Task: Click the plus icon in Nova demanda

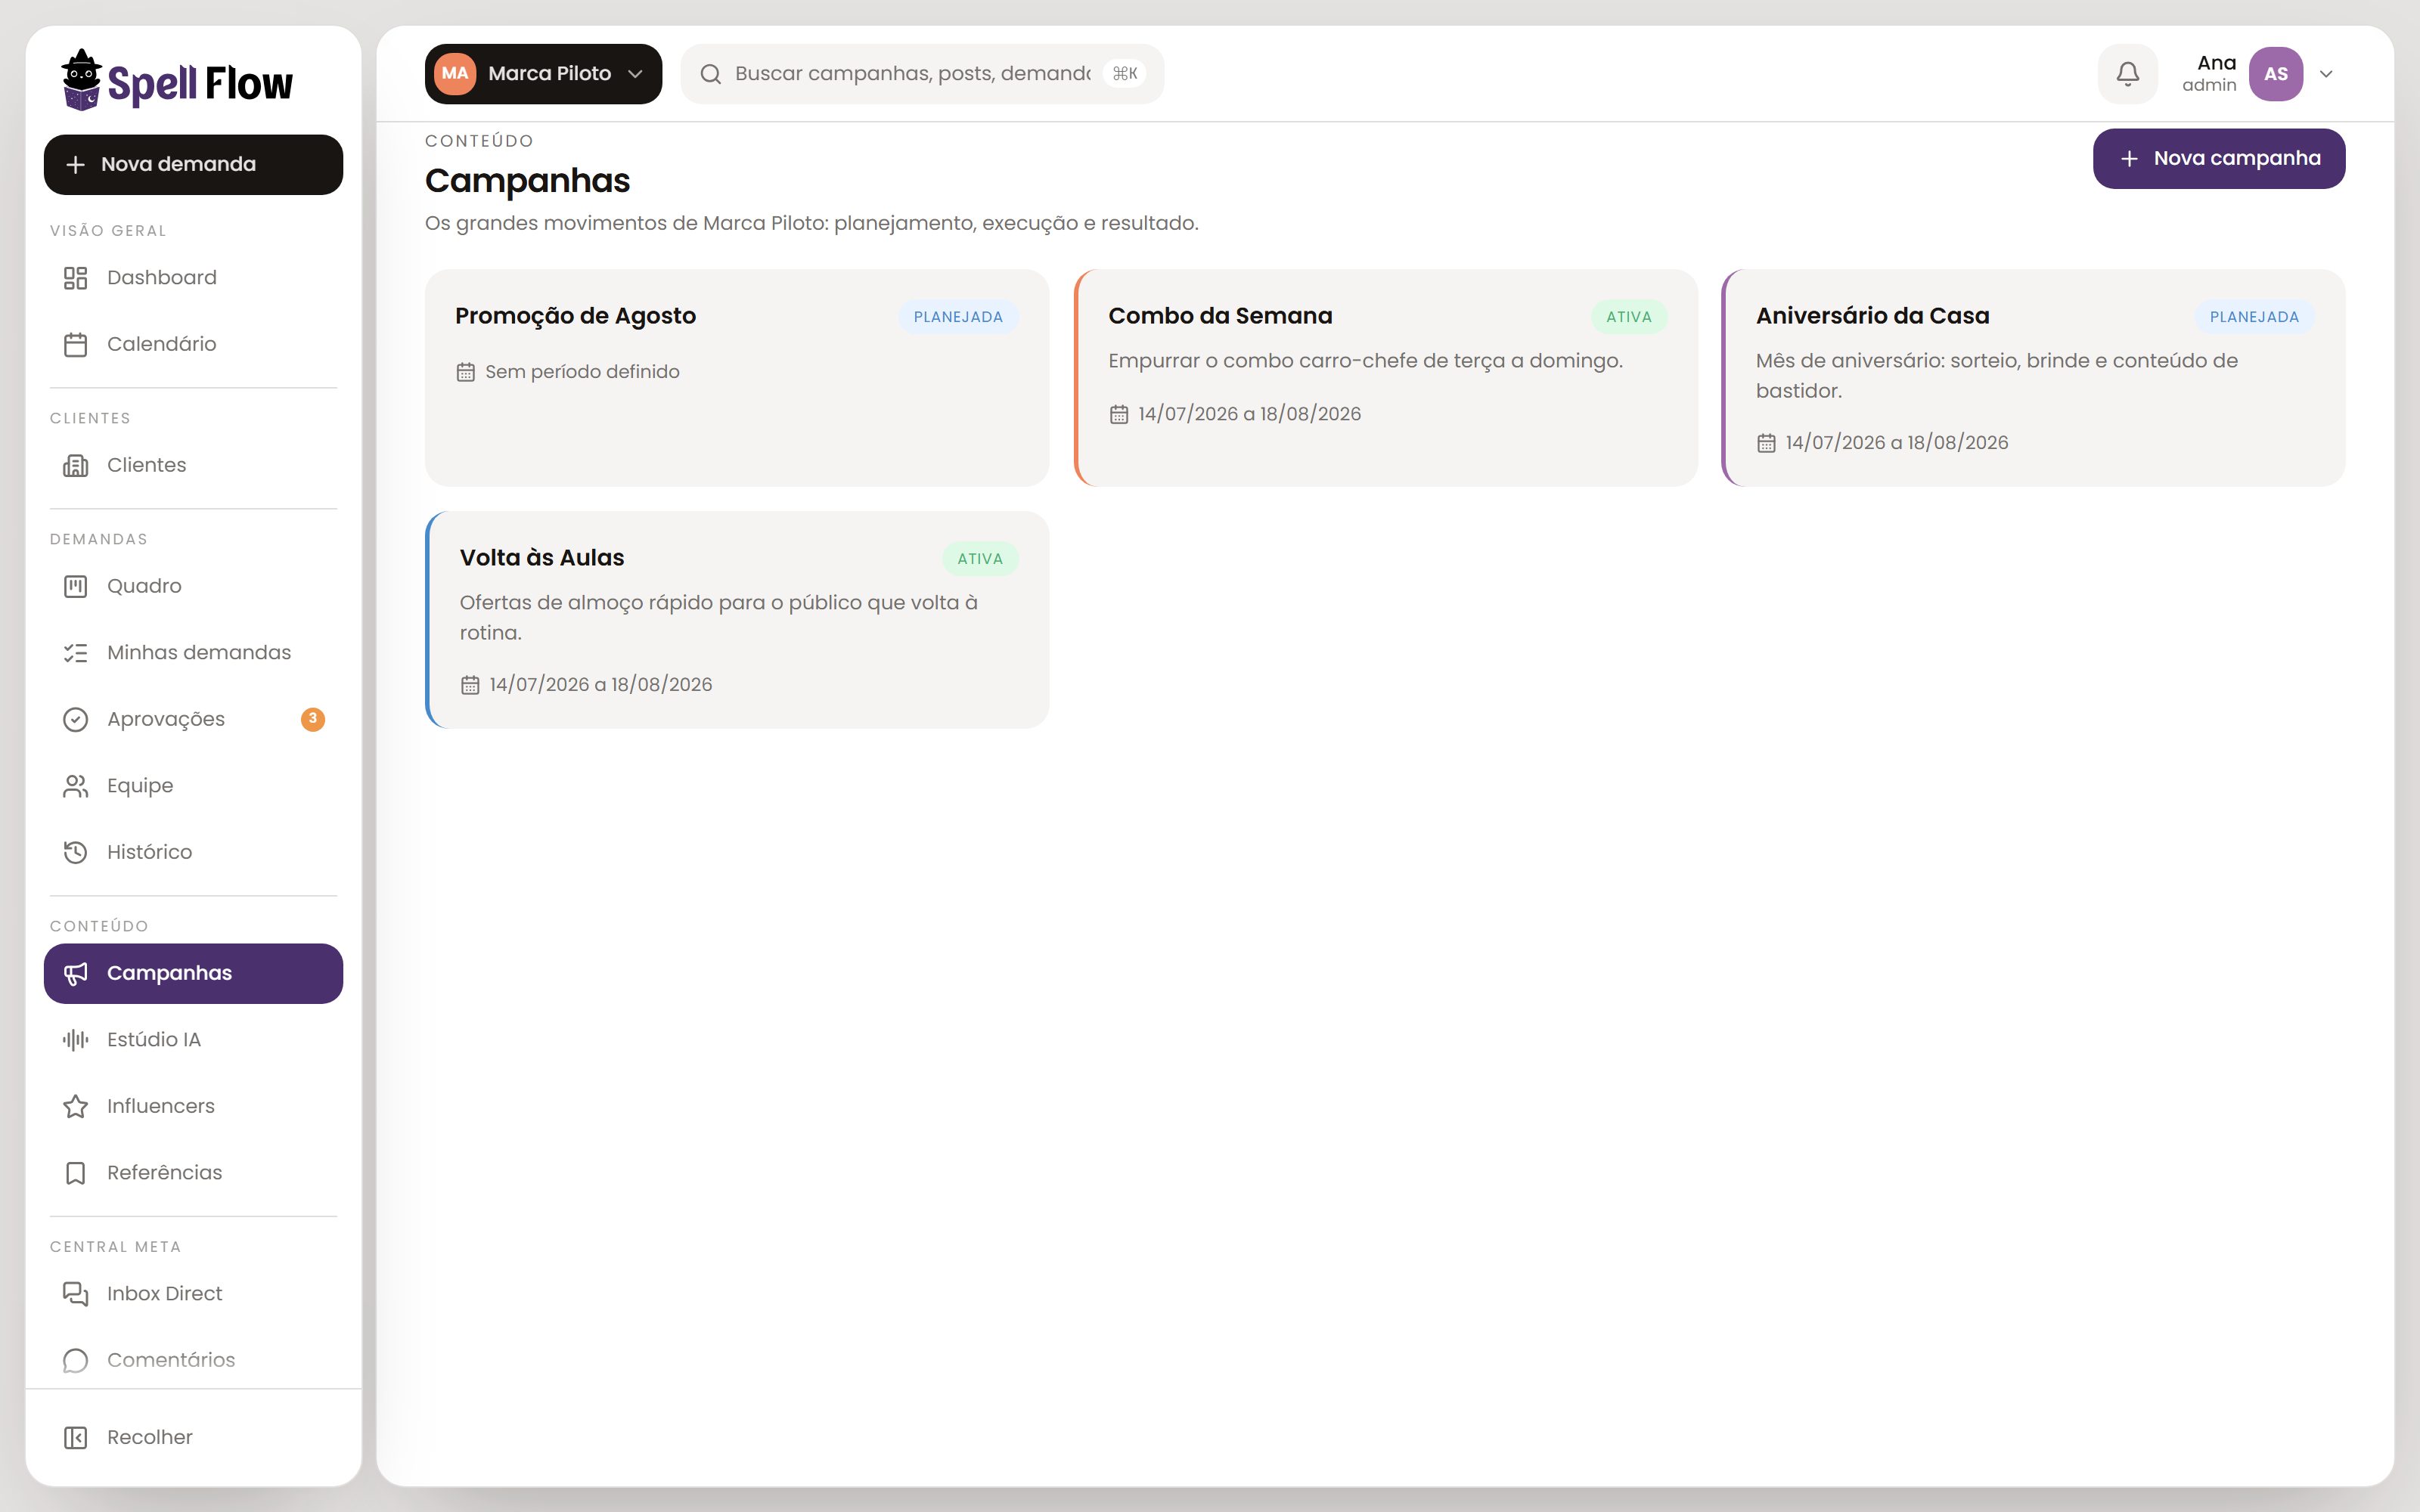Action: (x=75, y=164)
